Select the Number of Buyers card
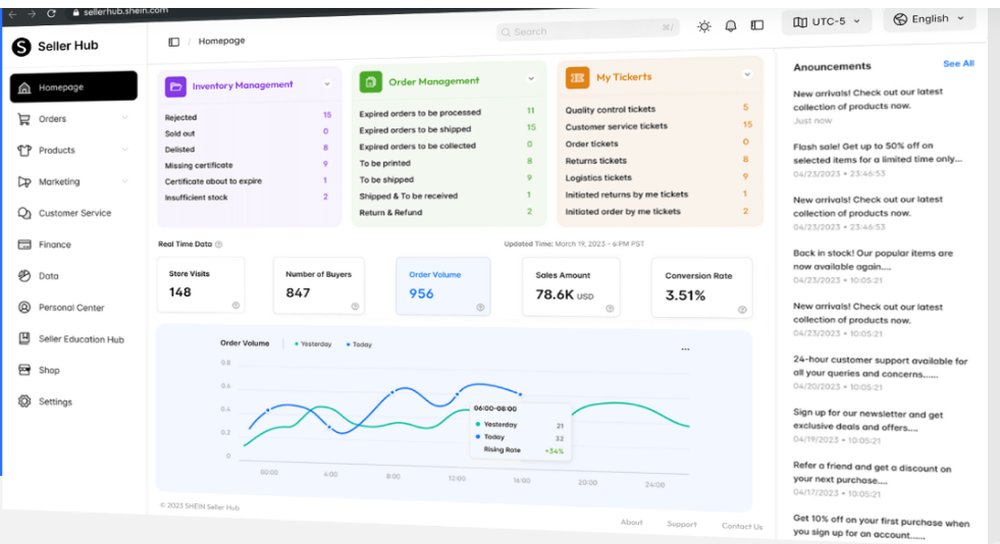Screen dimensions: 1000x544 tap(319, 285)
